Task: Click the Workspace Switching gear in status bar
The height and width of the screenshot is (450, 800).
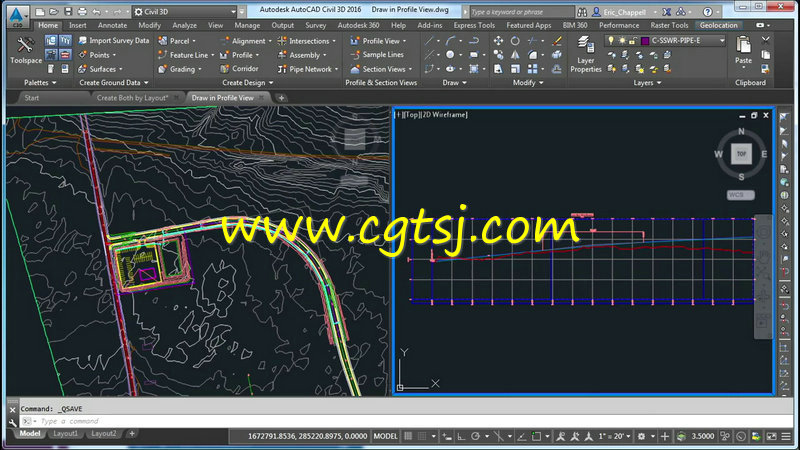Action: coord(641,436)
